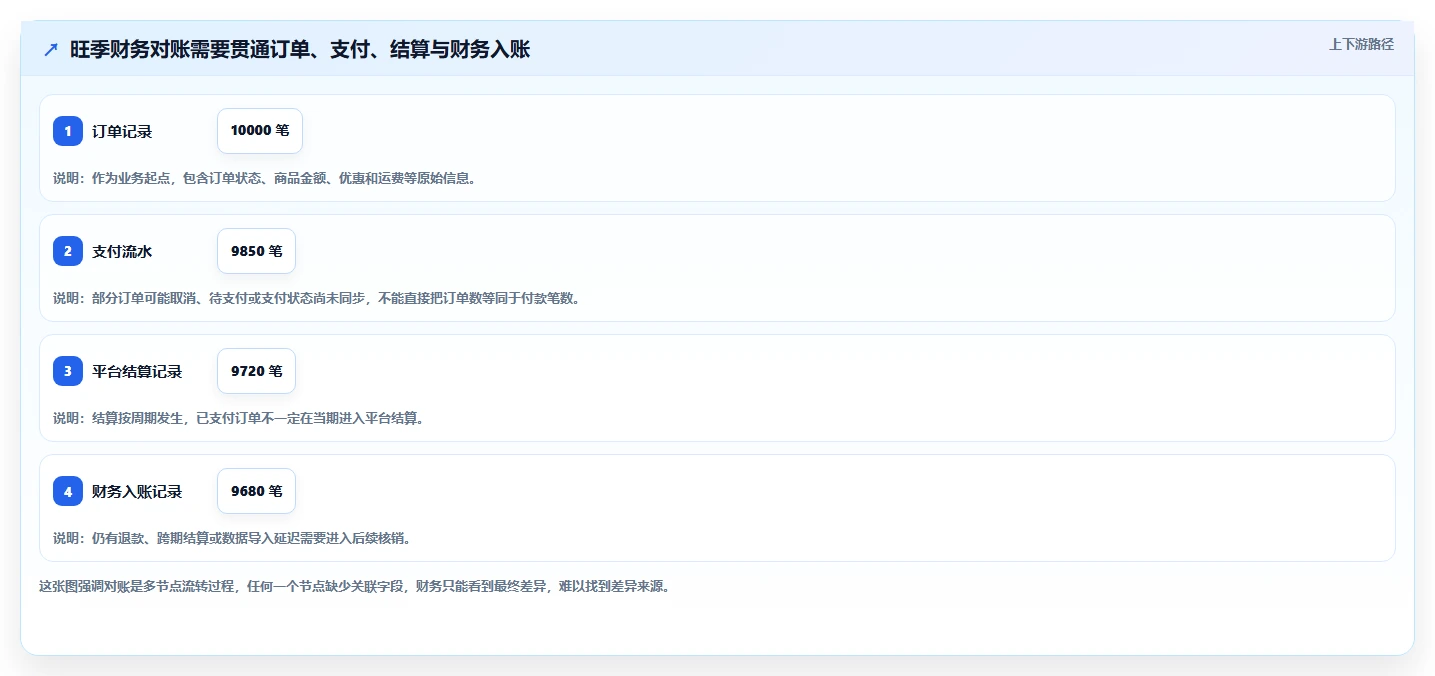
Task: Click the 财务入账记录 label
Action: 137,491
